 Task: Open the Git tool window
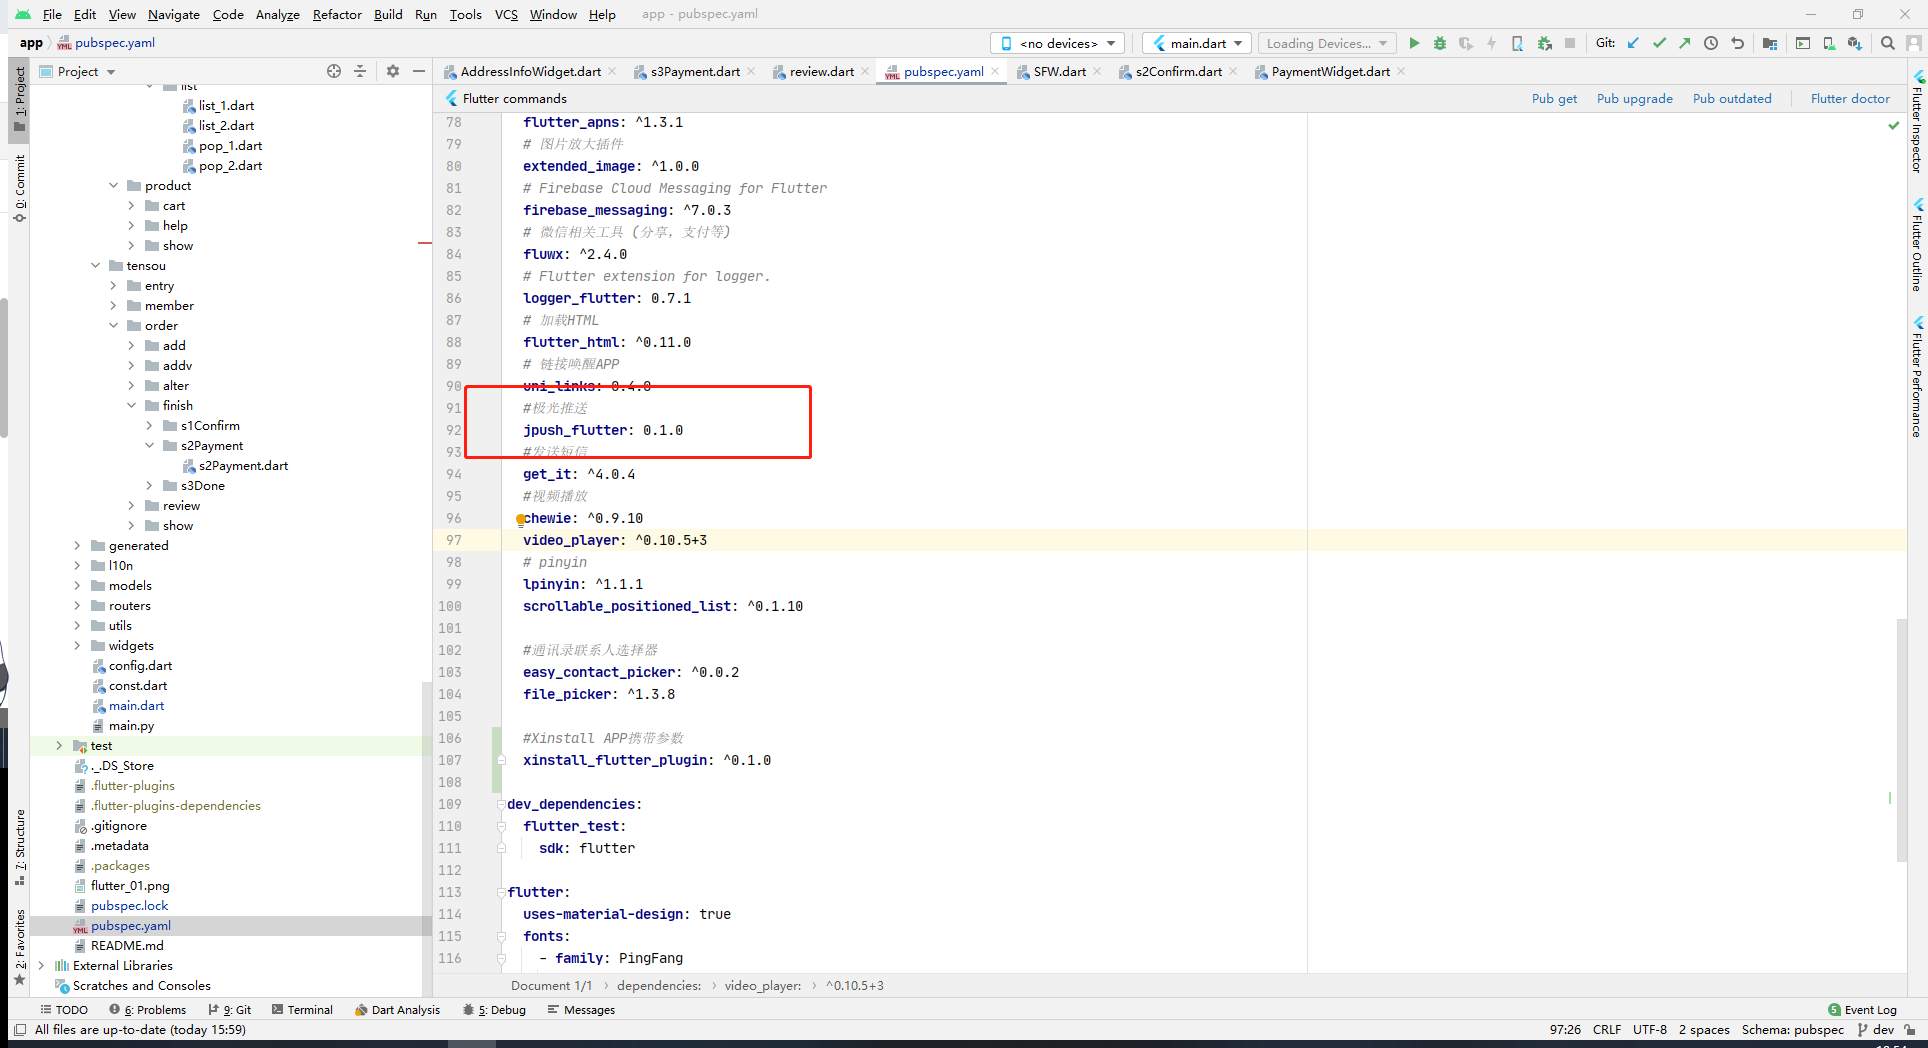pos(229,1010)
